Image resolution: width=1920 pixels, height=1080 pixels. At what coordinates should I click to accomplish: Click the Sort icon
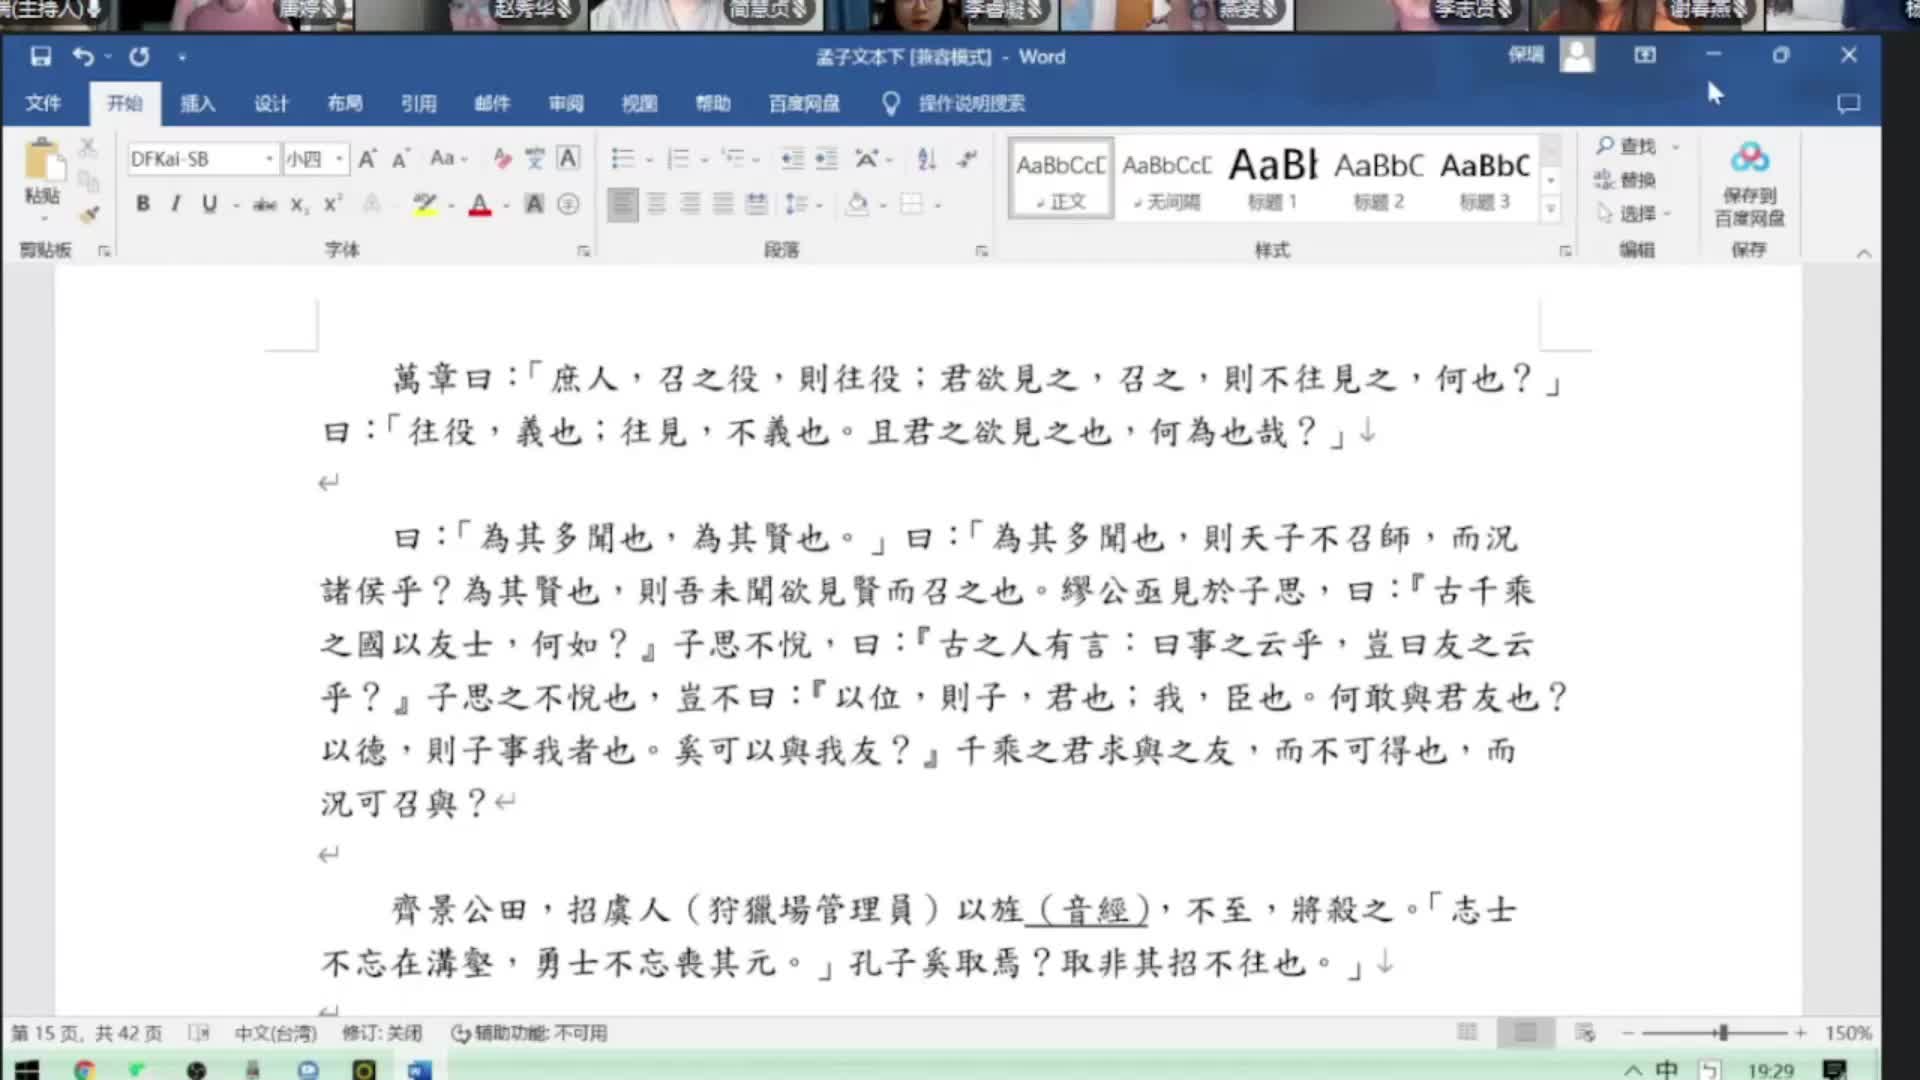pyautogui.click(x=927, y=159)
